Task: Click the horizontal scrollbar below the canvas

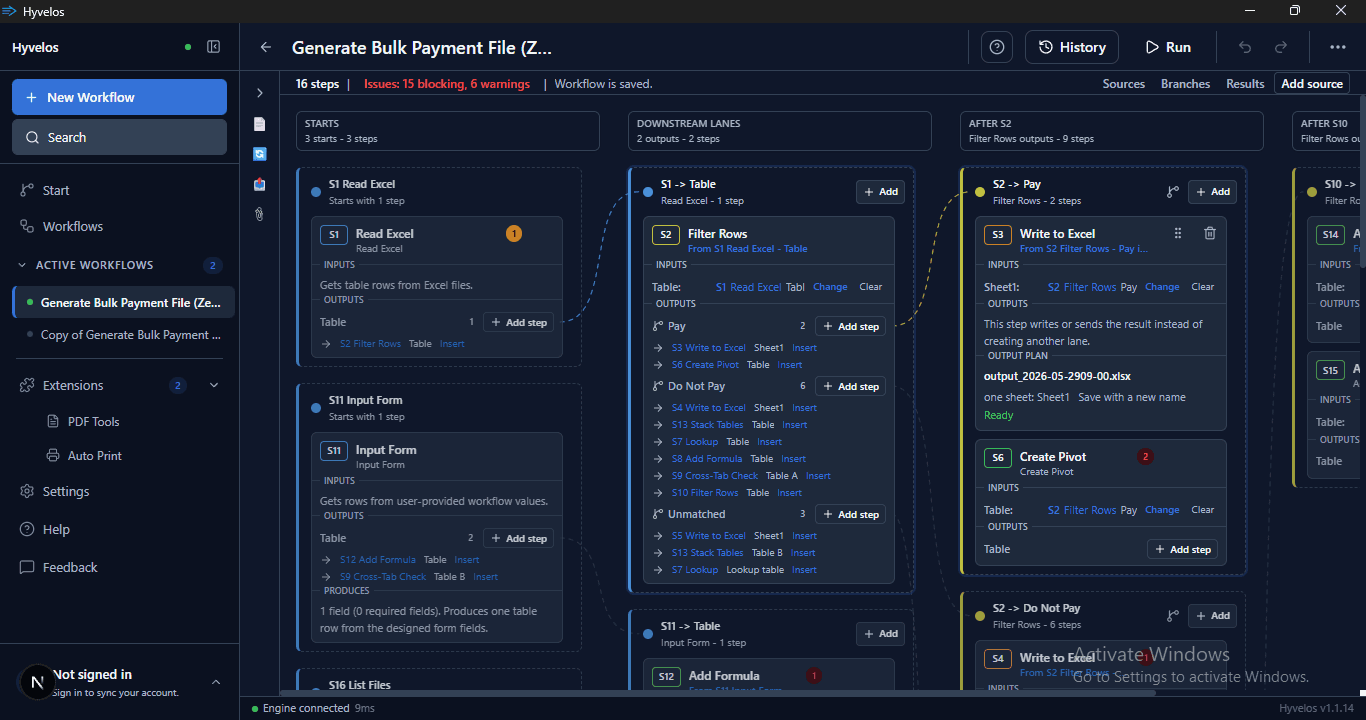Action: click(717, 692)
